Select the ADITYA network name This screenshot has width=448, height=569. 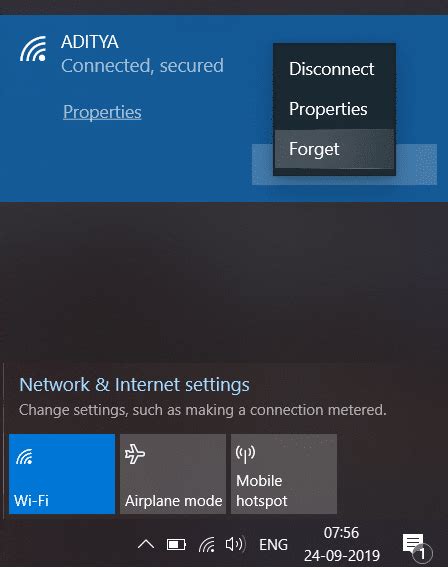coord(90,42)
